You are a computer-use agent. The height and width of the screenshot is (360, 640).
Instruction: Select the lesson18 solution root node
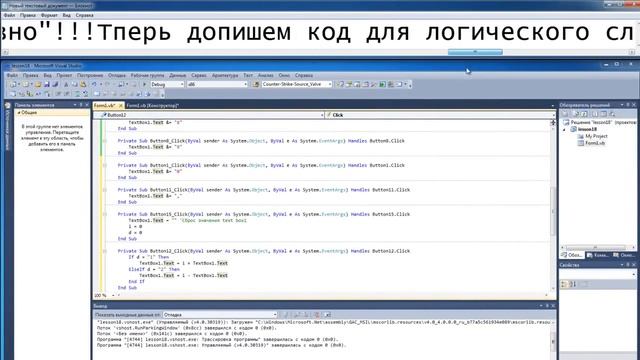click(x=600, y=122)
